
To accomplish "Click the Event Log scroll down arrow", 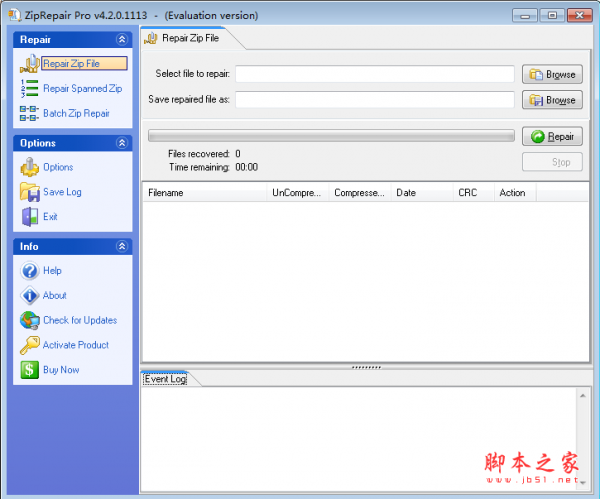I will 582,483.
